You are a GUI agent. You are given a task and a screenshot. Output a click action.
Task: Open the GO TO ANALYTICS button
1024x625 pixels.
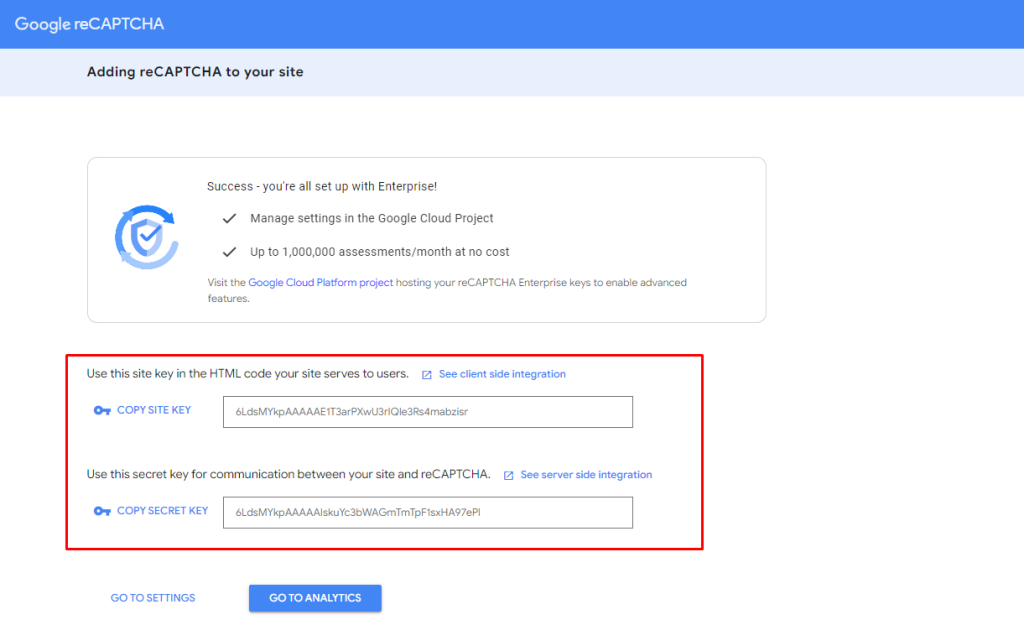315,598
